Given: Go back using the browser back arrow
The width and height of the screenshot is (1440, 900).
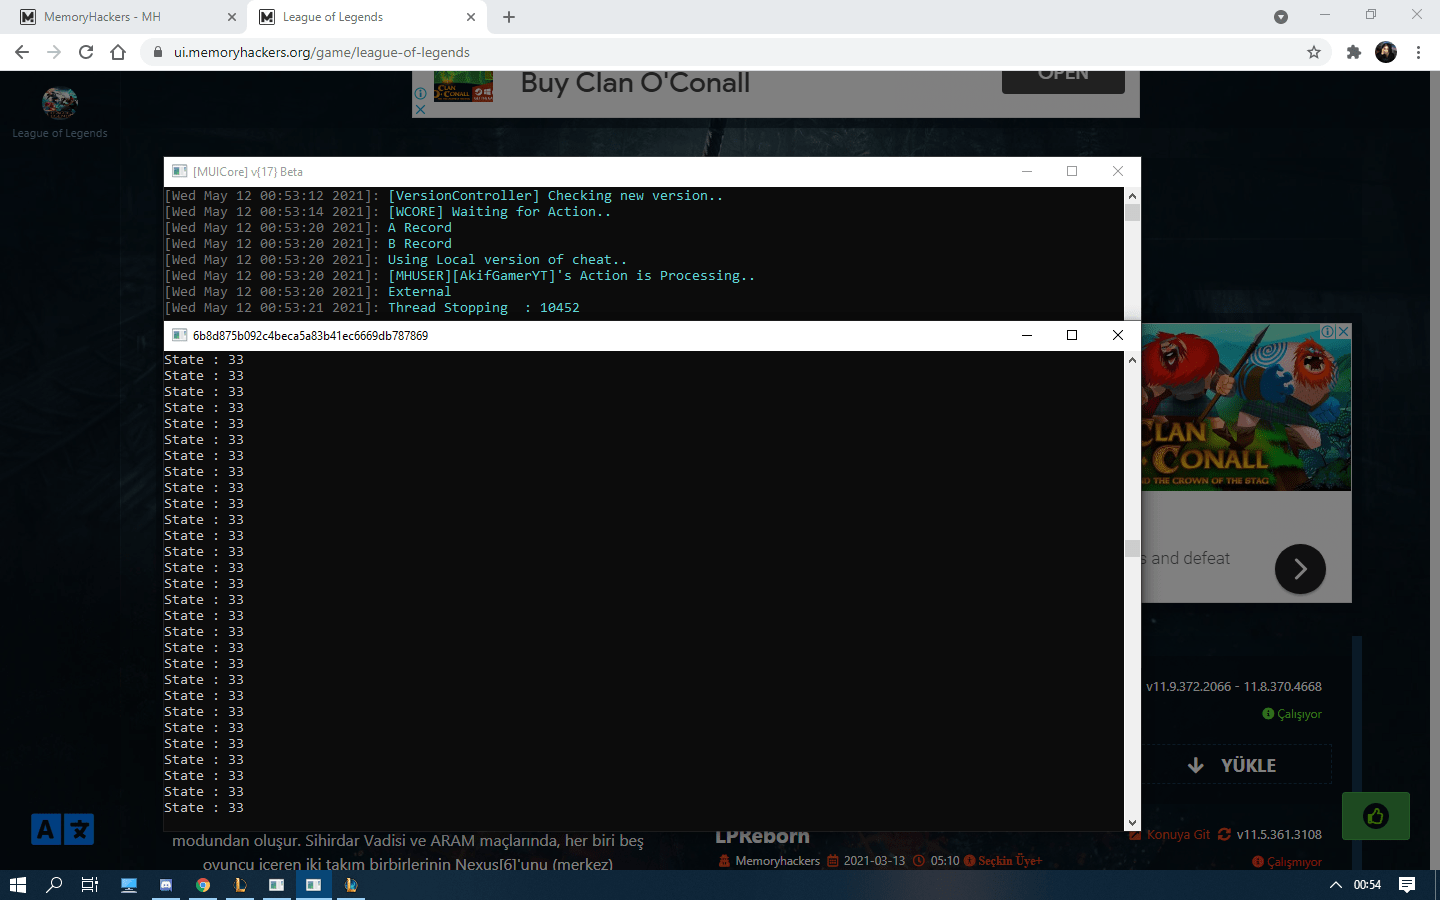Looking at the screenshot, I should click(22, 52).
